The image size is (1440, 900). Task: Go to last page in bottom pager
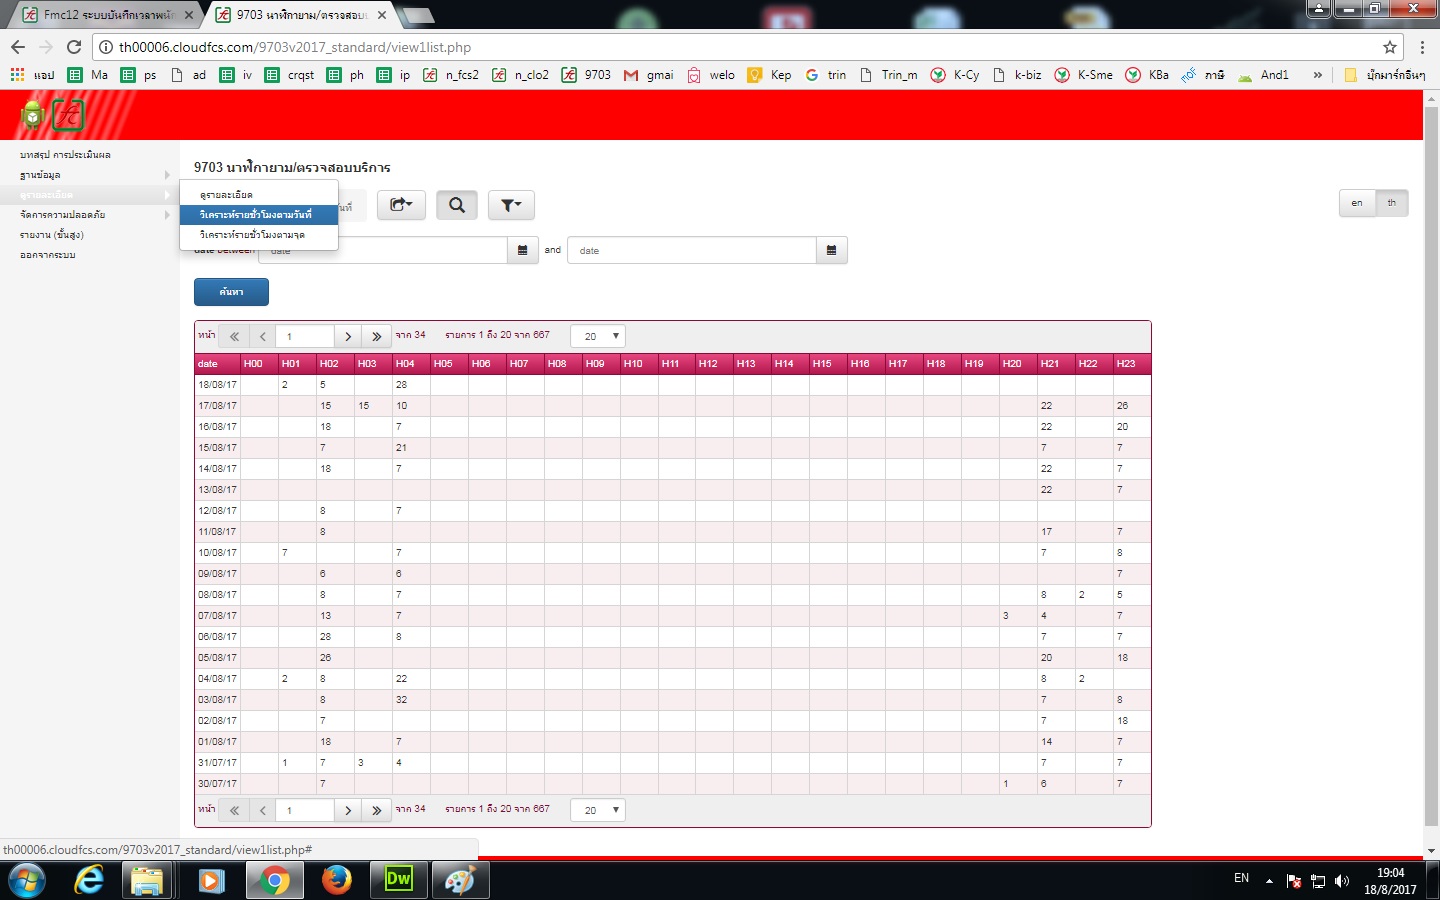(x=376, y=811)
